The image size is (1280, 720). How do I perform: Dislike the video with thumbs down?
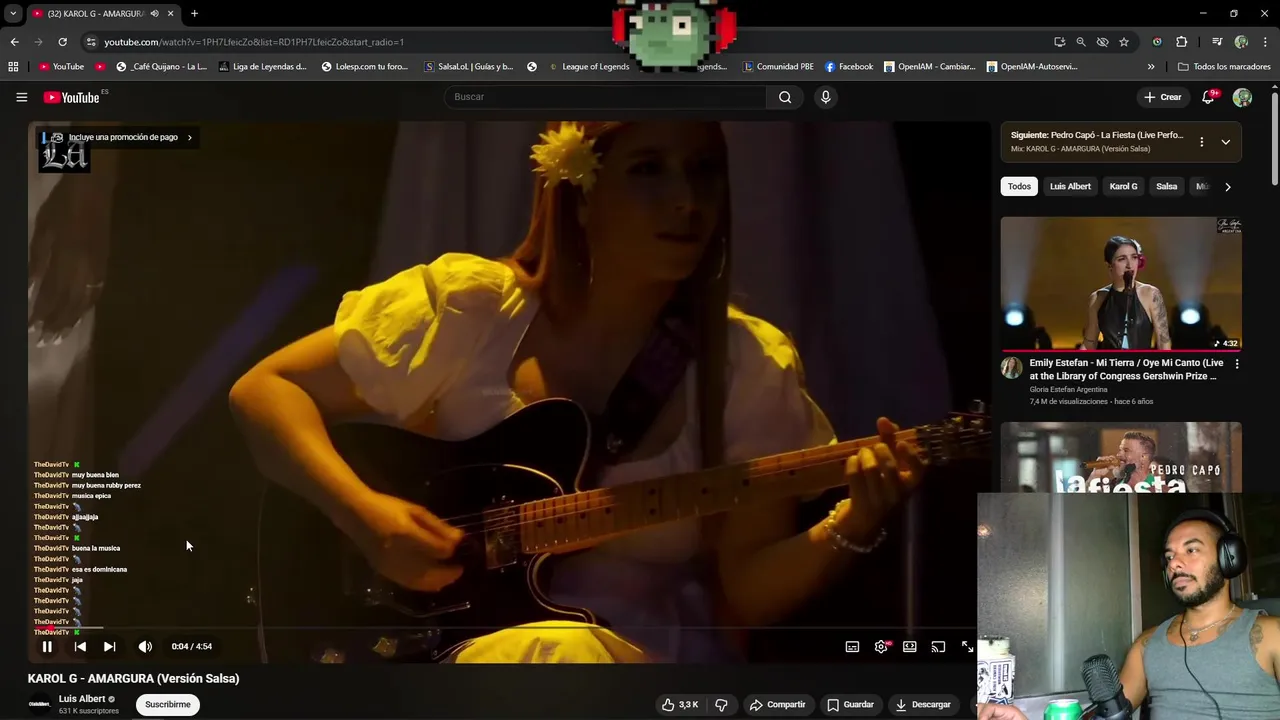[x=721, y=704]
